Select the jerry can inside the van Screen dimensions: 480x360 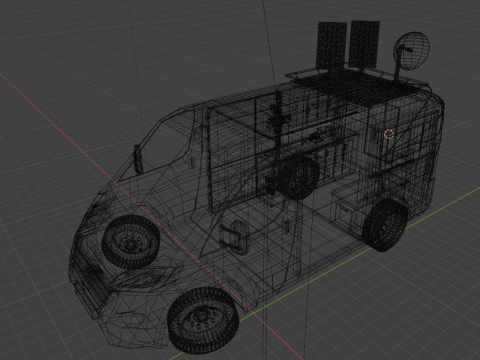pyautogui.click(x=235, y=237)
